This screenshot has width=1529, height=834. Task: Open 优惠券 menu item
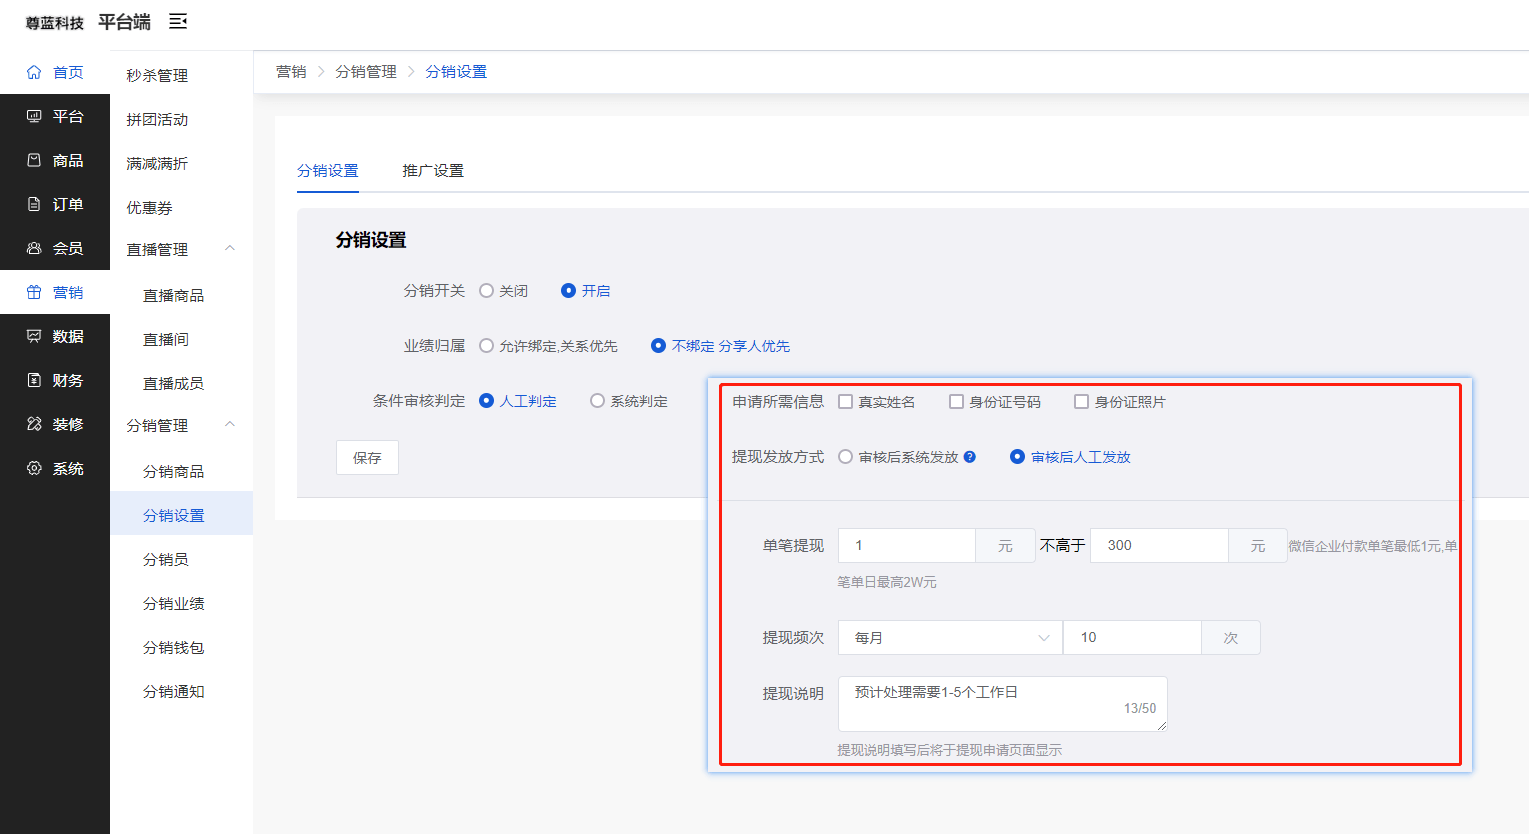[181, 207]
